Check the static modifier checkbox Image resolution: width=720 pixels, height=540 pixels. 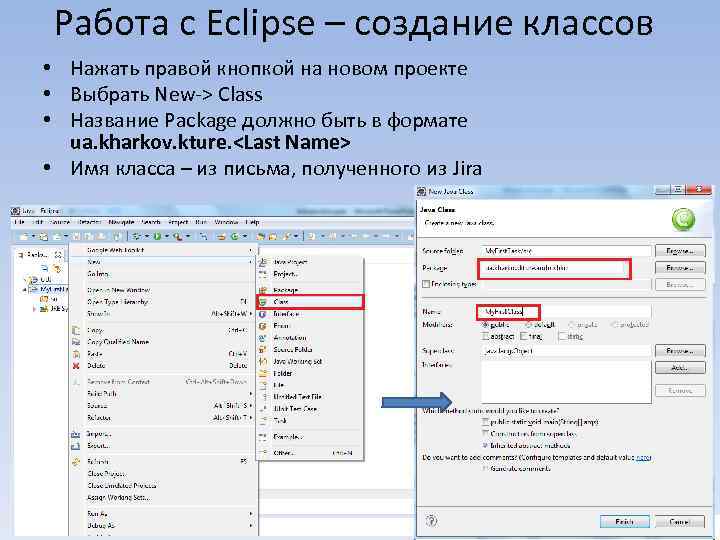pyautogui.click(x=562, y=337)
